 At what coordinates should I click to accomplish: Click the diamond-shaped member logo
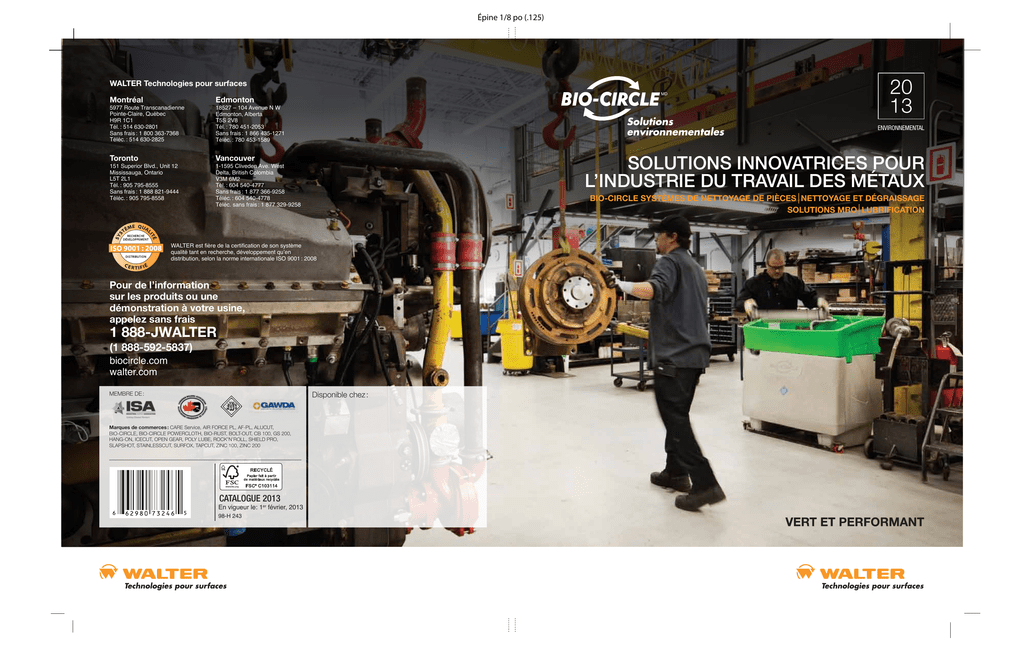(x=231, y=406)
